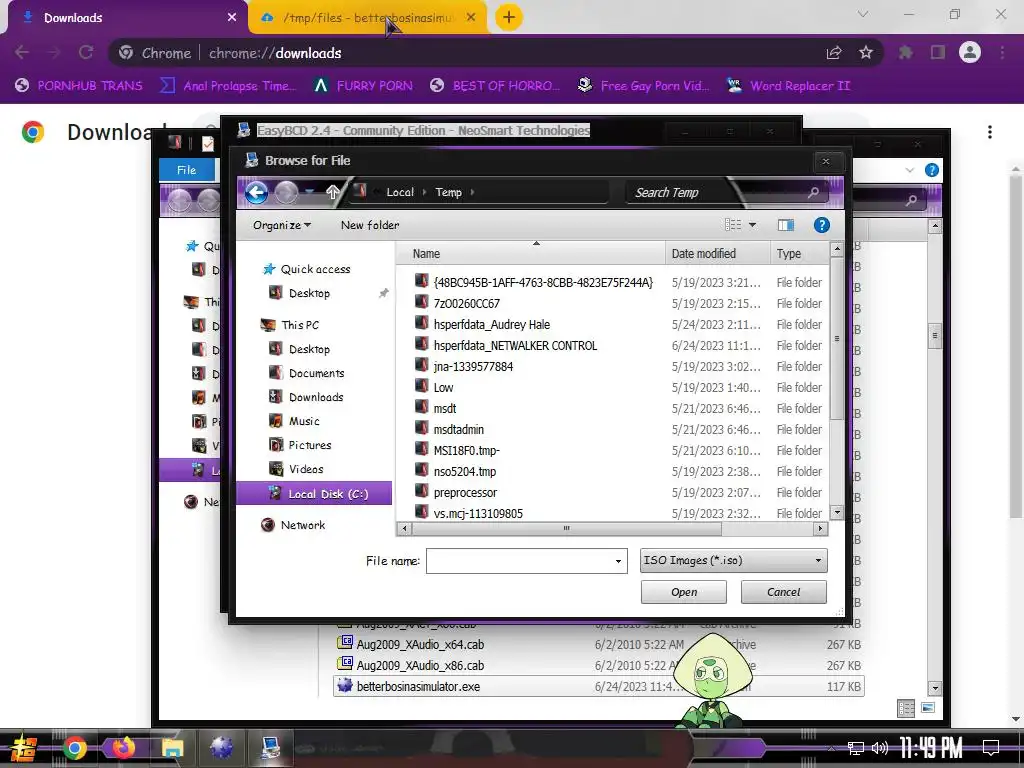Select Desktop under This PC
Image resolution: width=1024 pixels, height=768 pixels.
click(309, 349)
